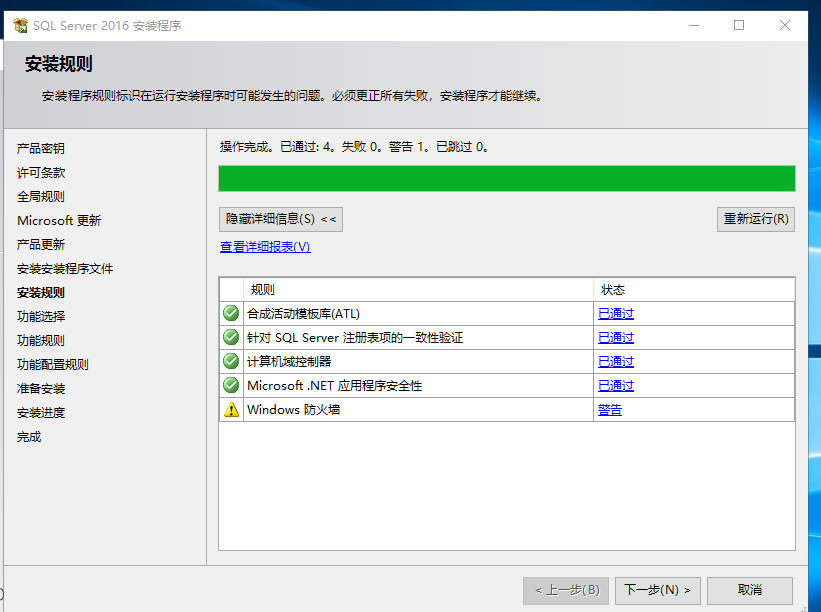This screenshot has height=612, width=821.
Task: Select 功能配置规则 step in sidebar
Action: (x=53, y=365)
